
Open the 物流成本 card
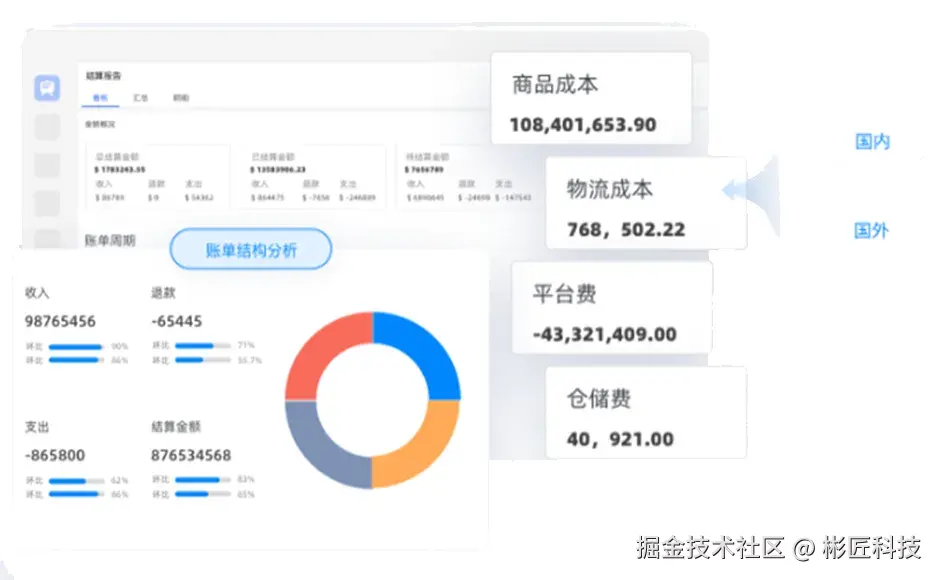pos(646,203)
